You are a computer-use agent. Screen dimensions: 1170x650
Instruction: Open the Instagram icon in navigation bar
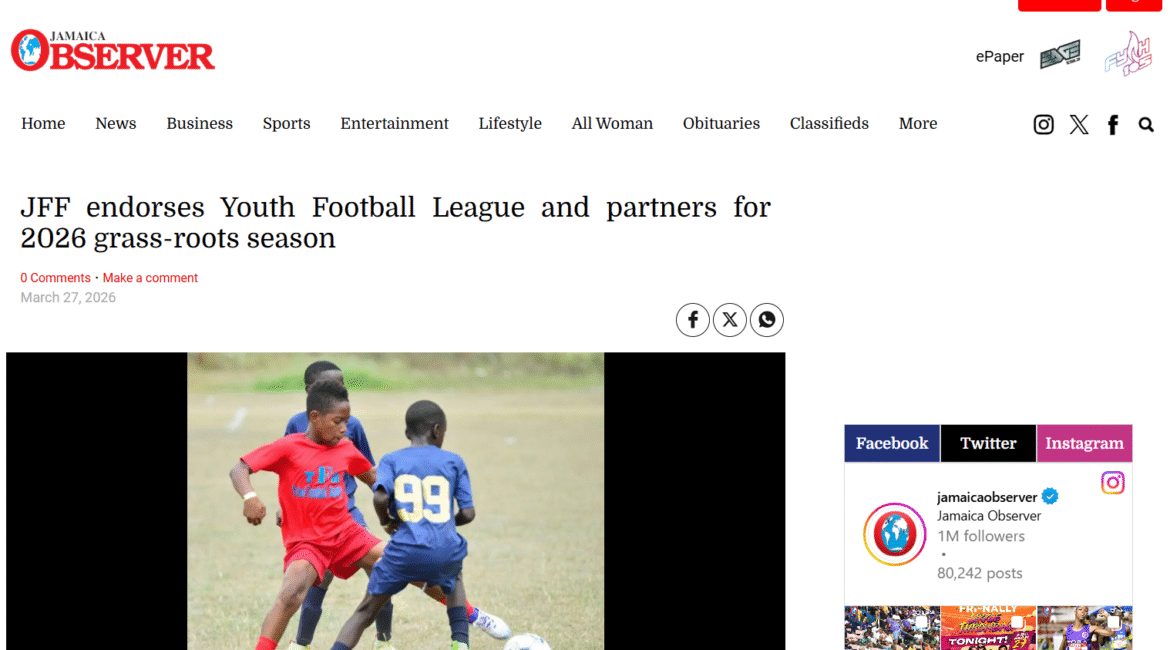pyautogui.click(x=1043, y=124)
